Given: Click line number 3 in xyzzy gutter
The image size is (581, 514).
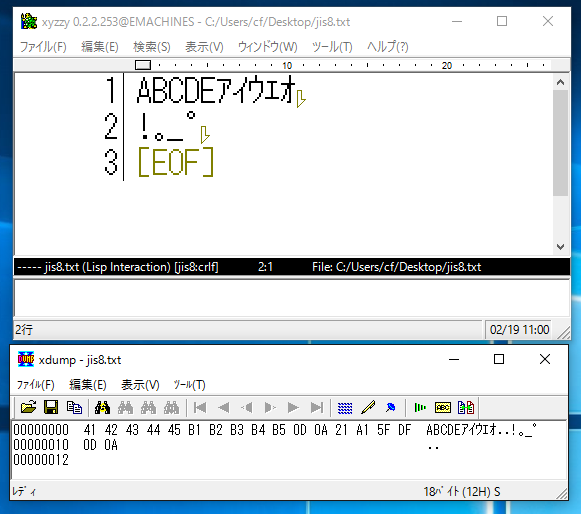Looking at the screenshot, I should tap(111, 162).
